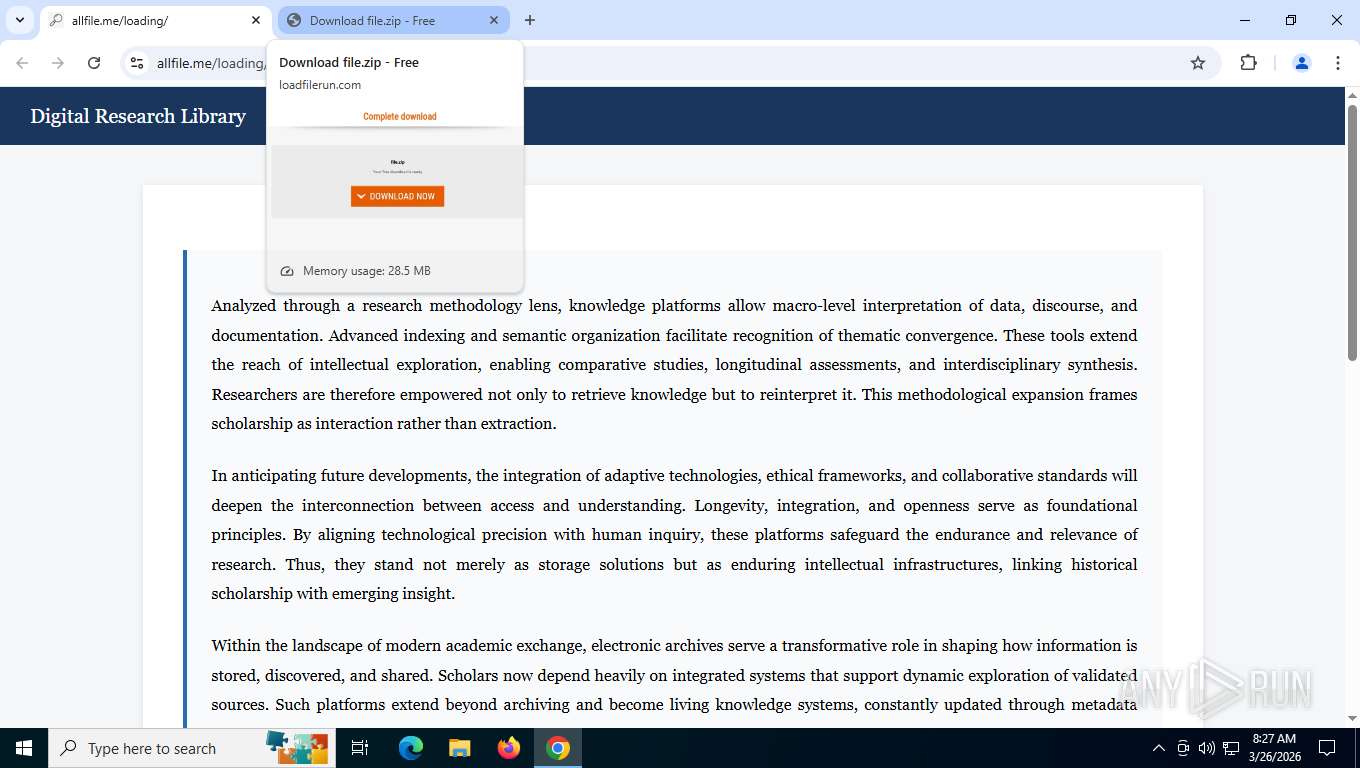Open Task View on the taskbar

click(360, 748)
